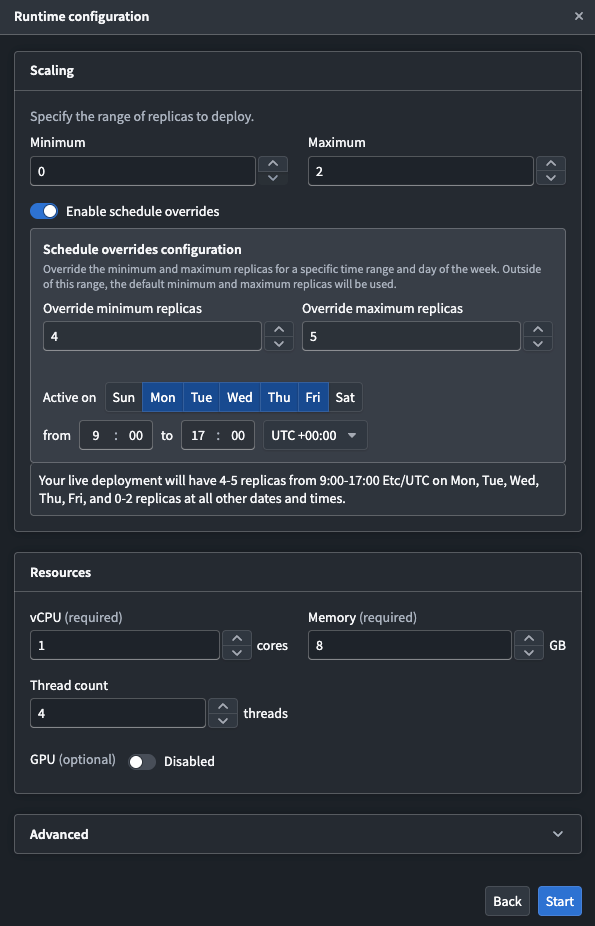Screen dimensions: 595x926
Task: Click into the Thread count field
Action: (118, 713)
